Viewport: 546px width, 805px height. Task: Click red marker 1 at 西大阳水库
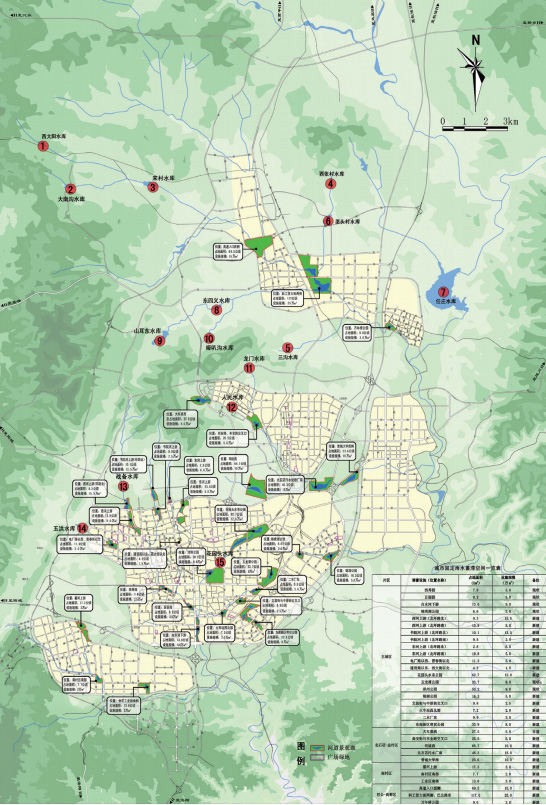43,146
